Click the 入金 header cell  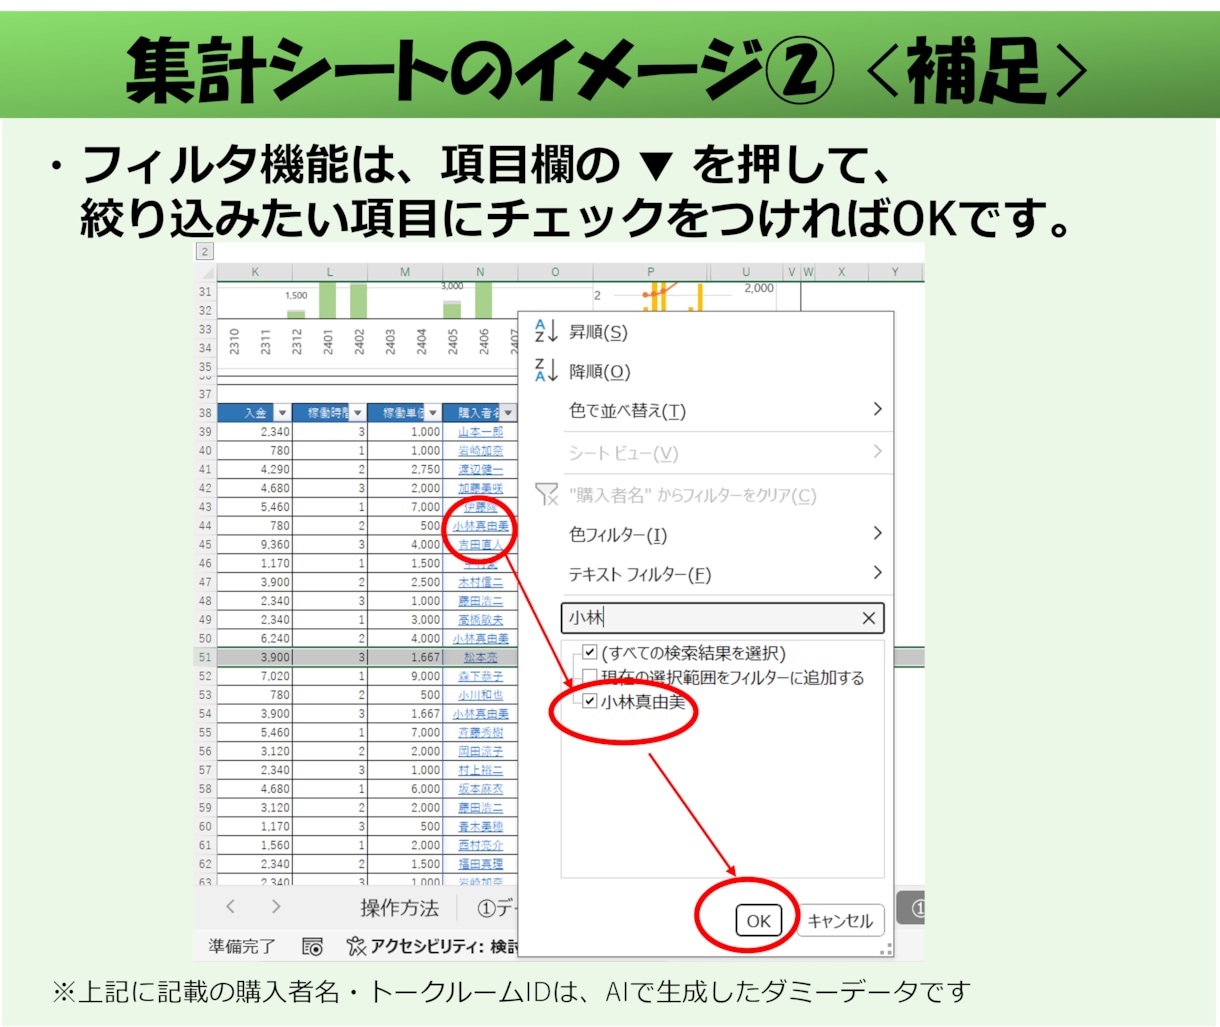(x=255, y=413)
